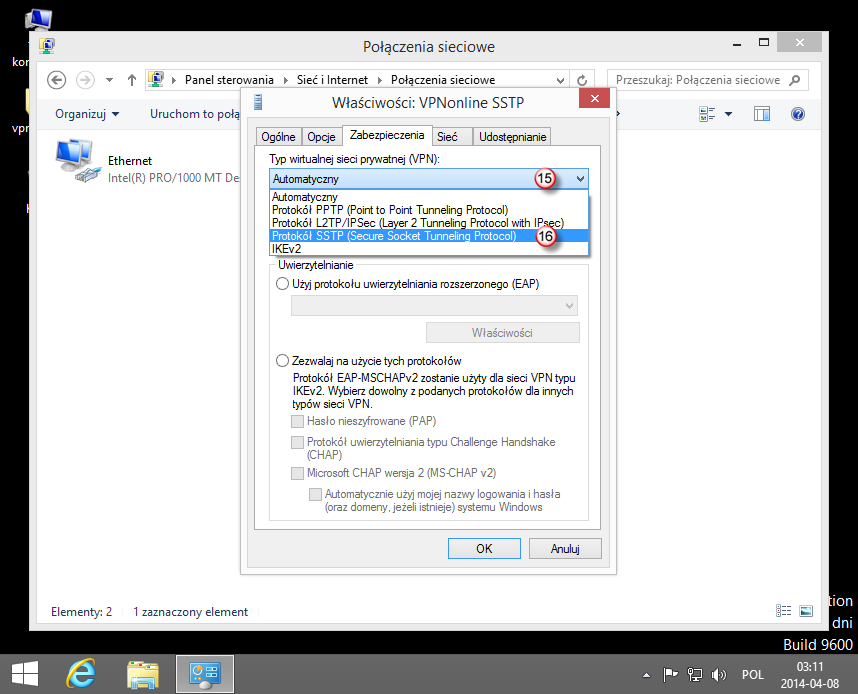Launch Internet Explorer from the taskbar
Viewport: 858px width, 694px height.
point(81,674)
